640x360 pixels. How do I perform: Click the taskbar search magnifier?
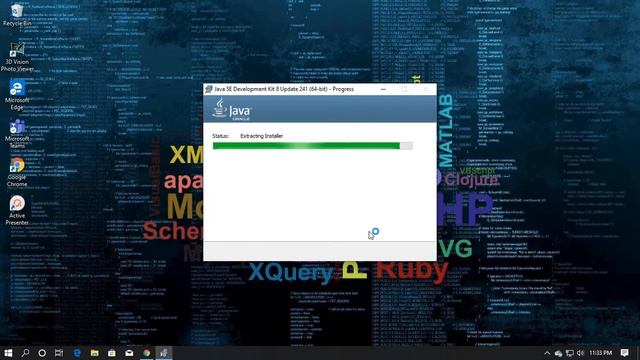[25, 353]
